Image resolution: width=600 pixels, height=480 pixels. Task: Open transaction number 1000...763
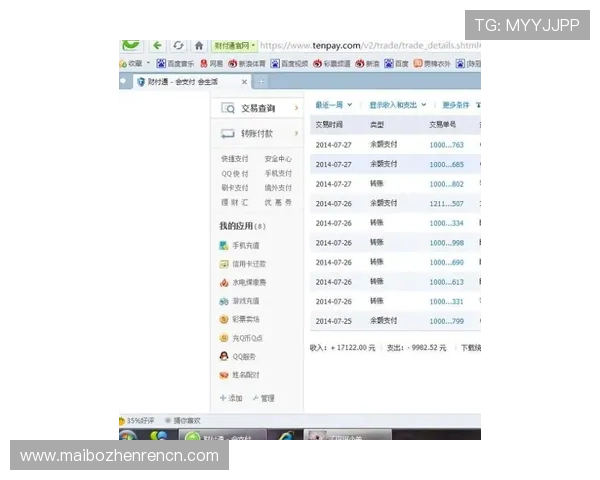(x=447, y=145)
